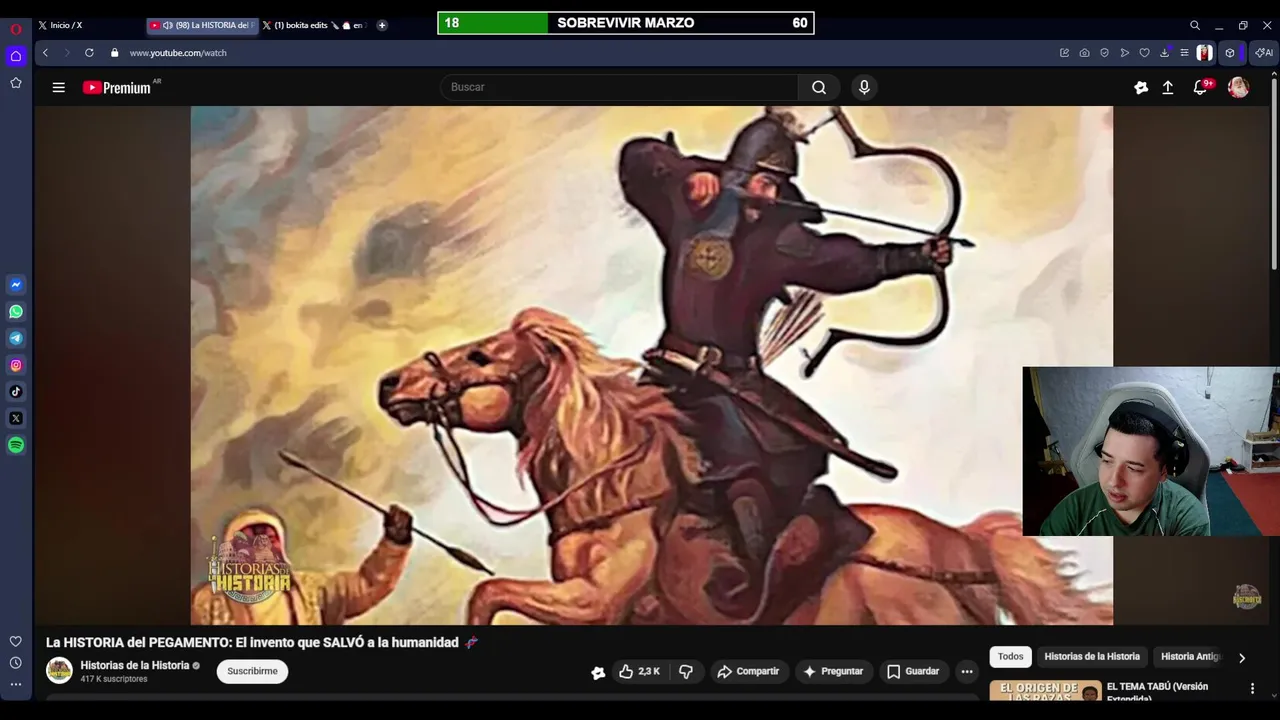
Task: Open the browser downloads panel
Action: pos(1164,53)
